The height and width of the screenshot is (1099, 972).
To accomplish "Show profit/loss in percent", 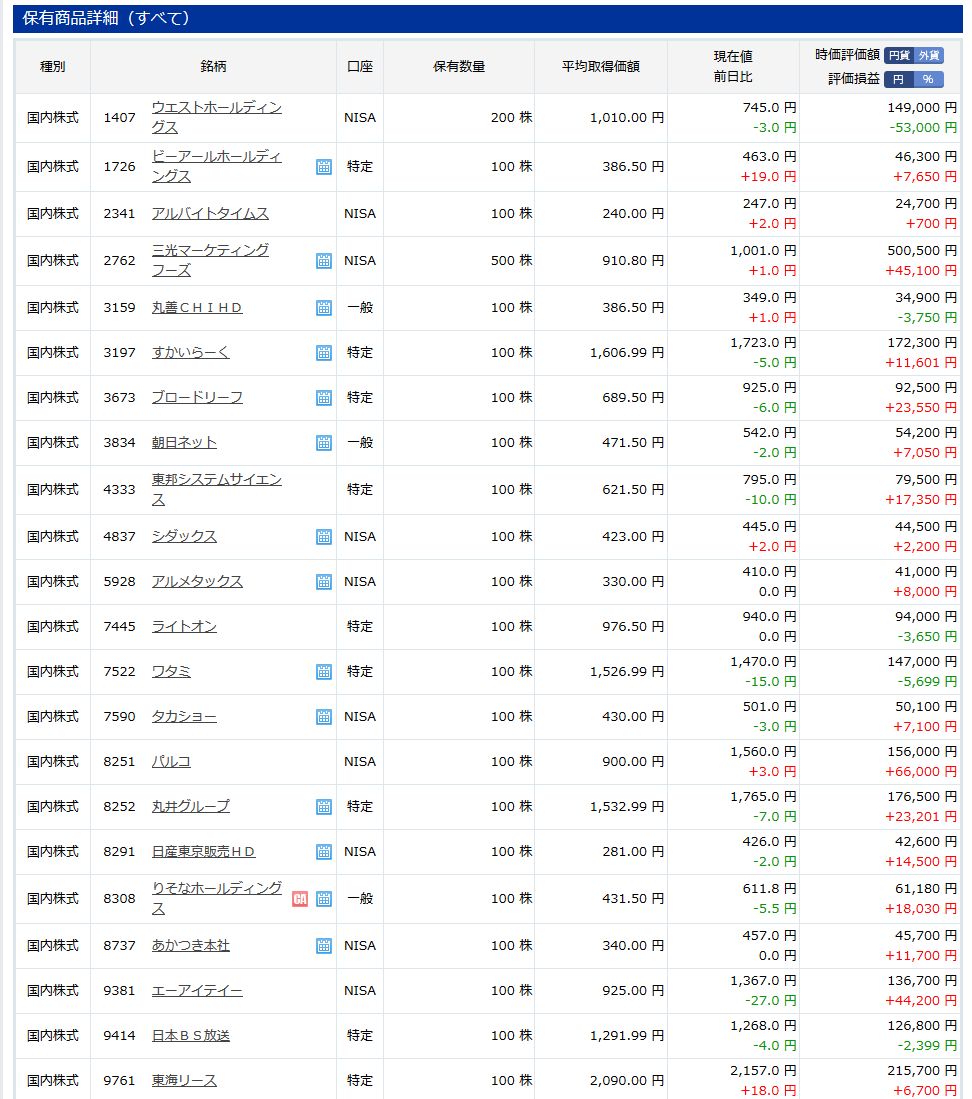I will 929,79.
